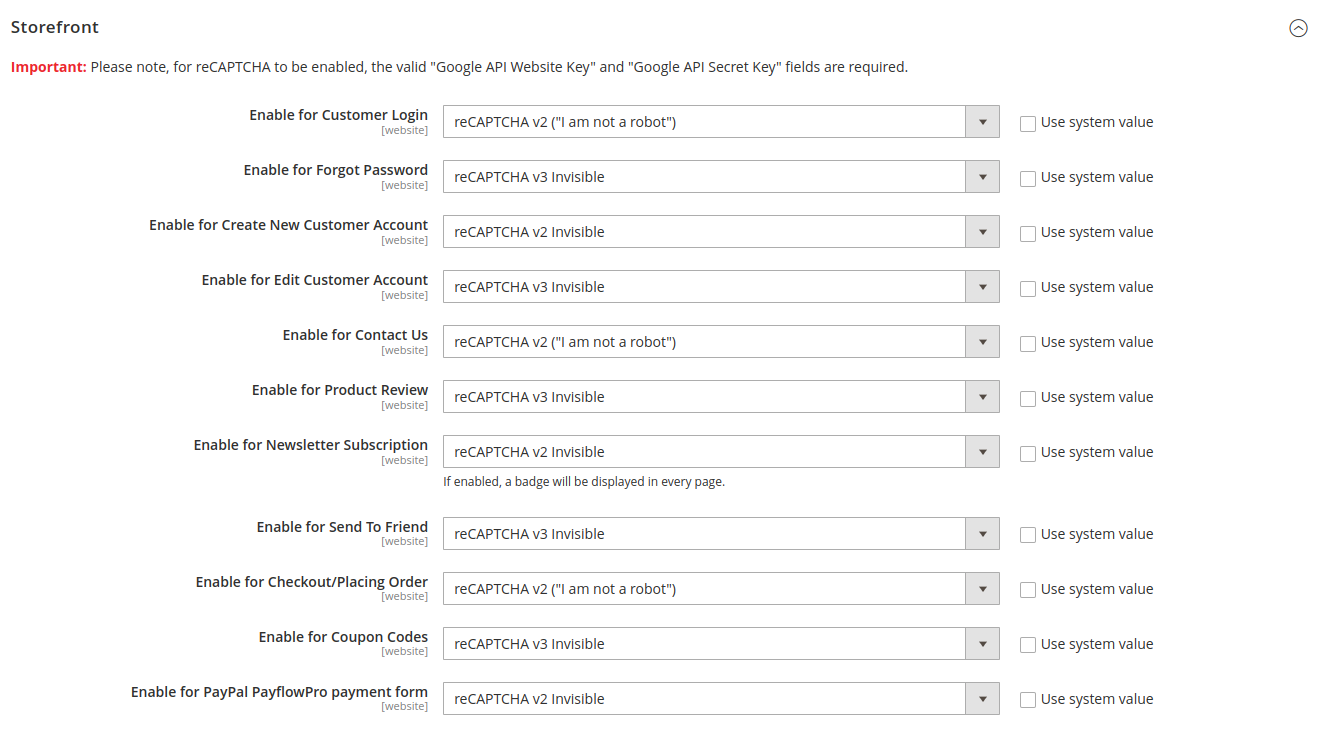The height and width of the screenshot is (741, 1334).
Task: Open the Enable for Coupon Codes dropdown
Action: click(x=721, y=644)
